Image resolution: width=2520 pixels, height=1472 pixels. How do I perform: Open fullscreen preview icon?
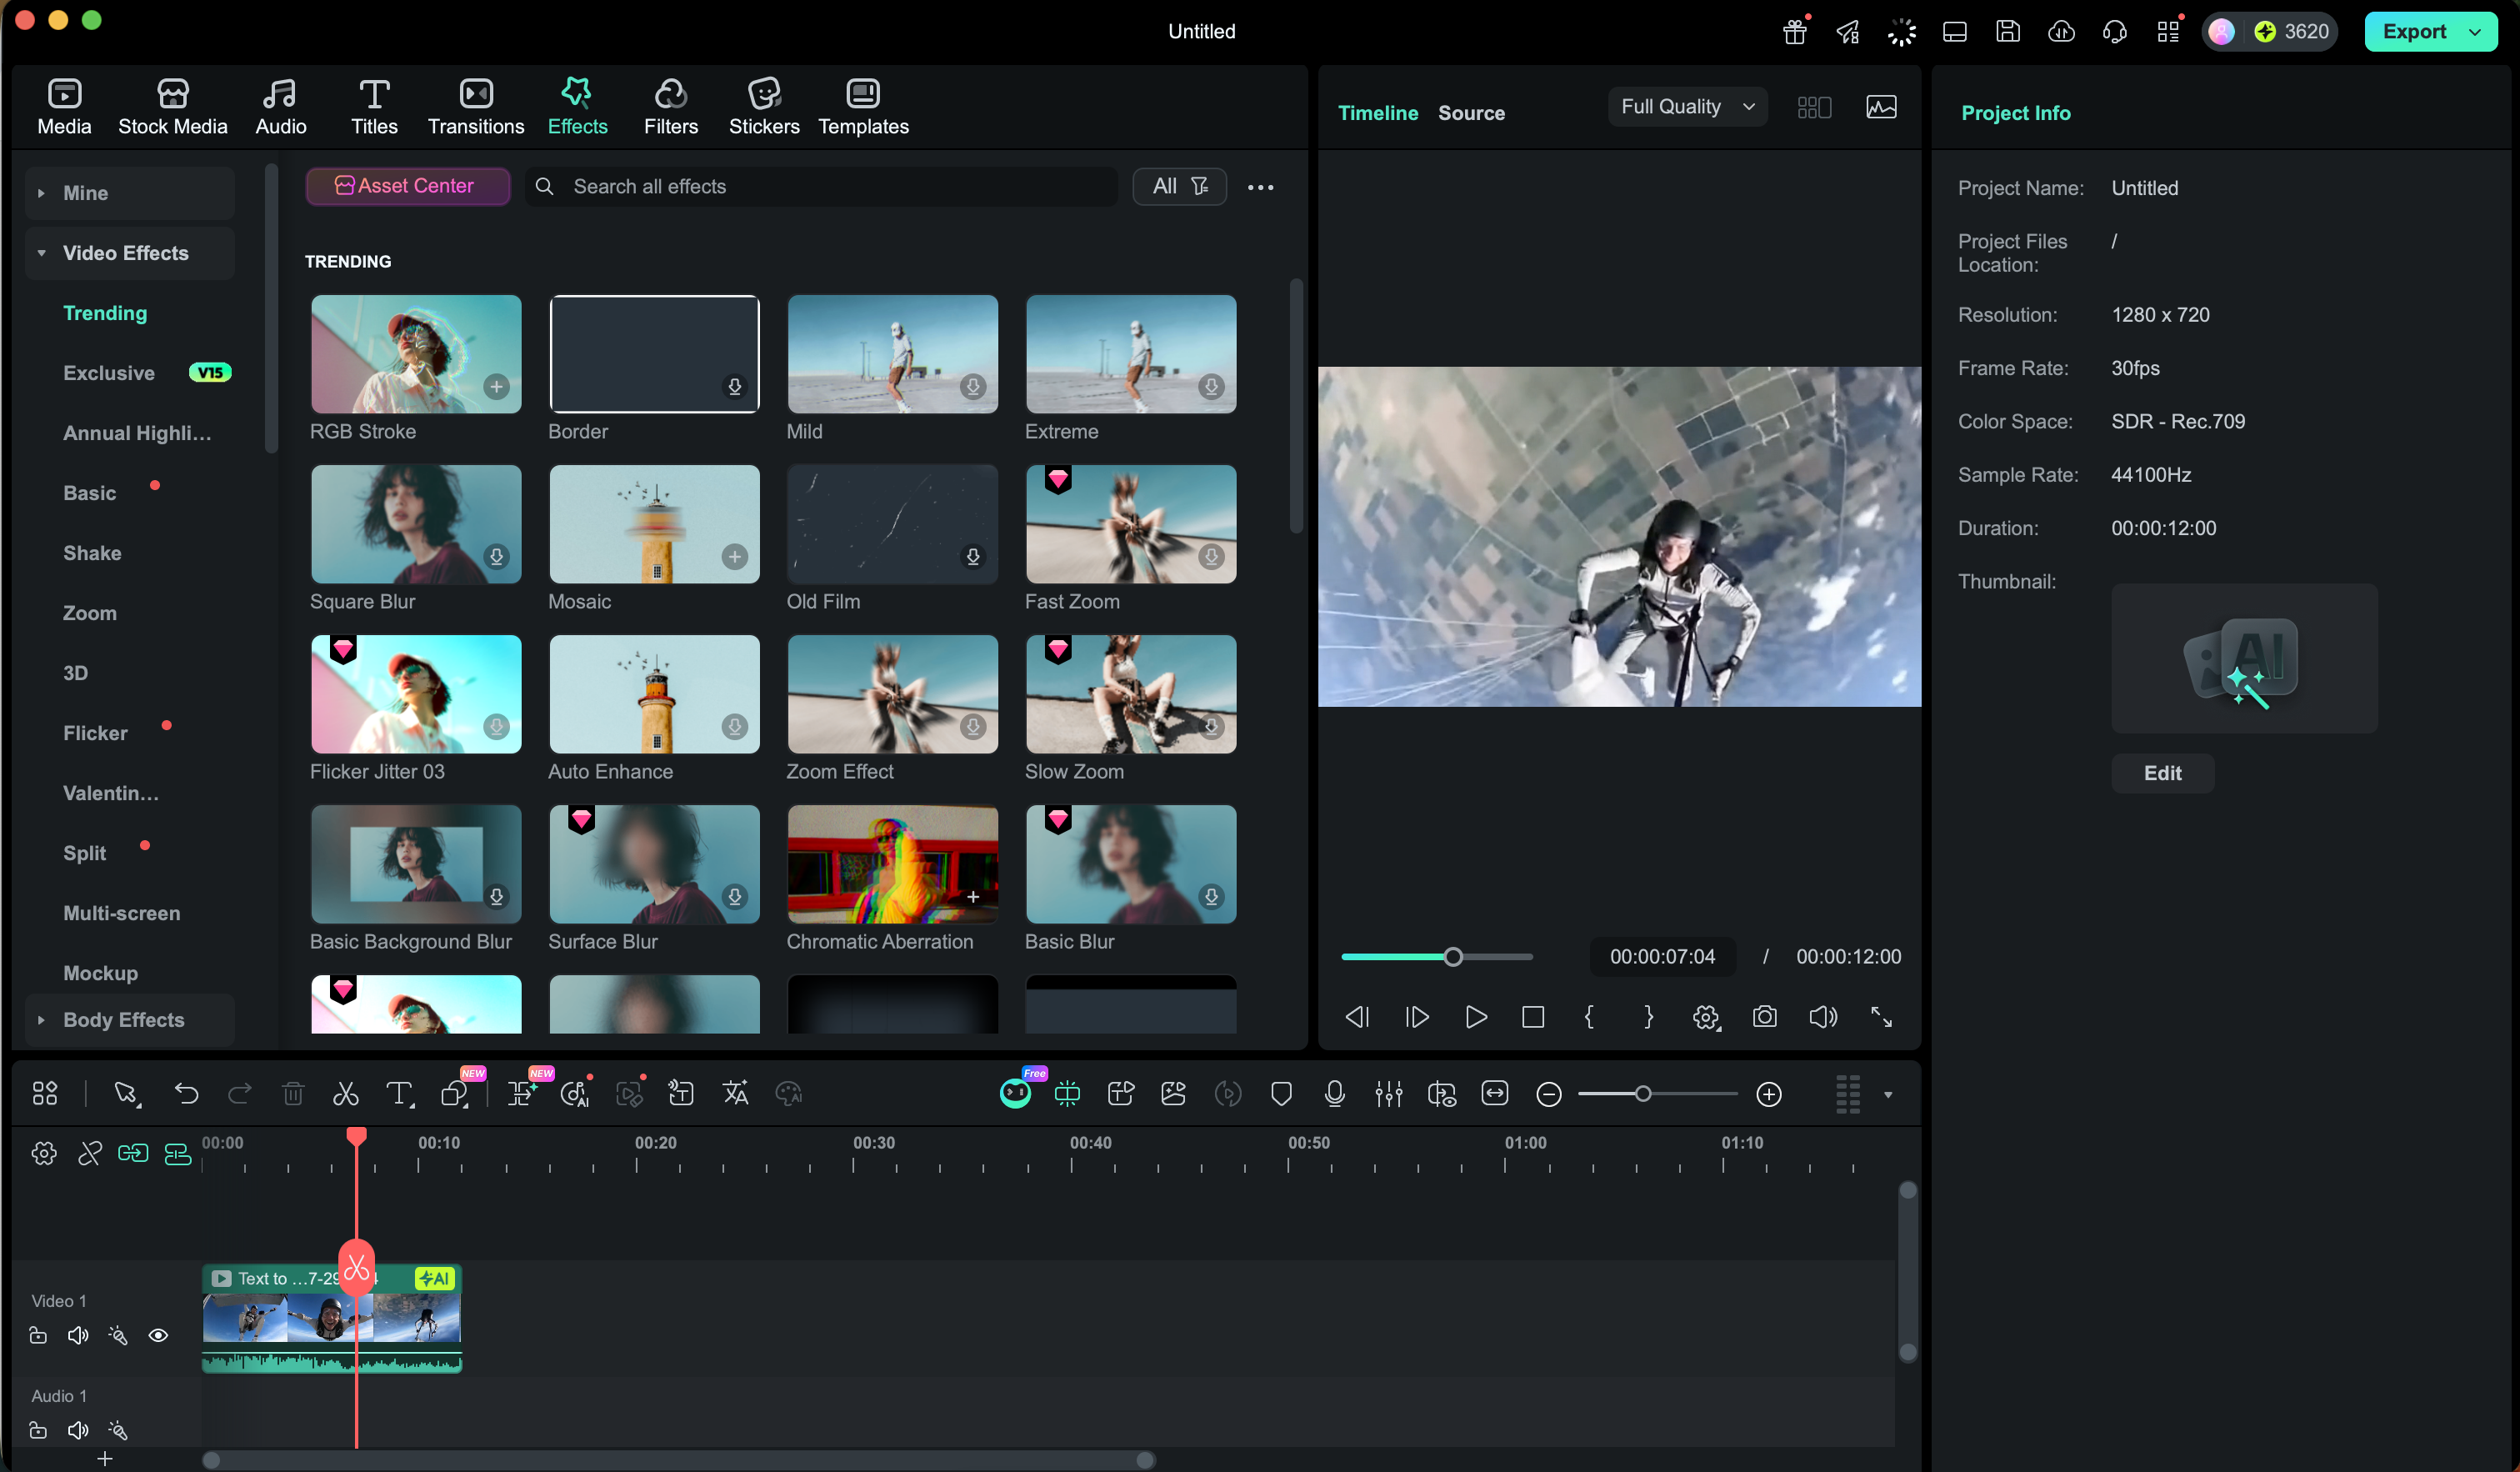(1881, 1017)
